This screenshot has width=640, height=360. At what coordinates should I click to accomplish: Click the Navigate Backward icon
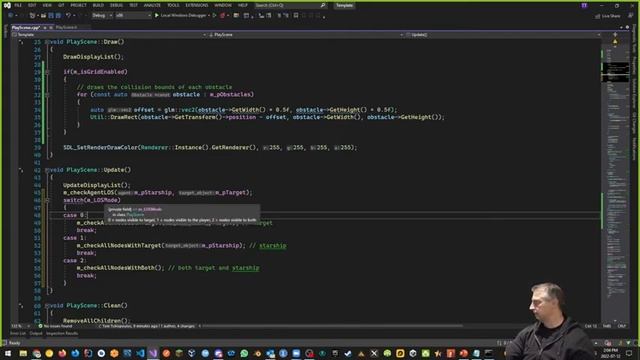[11, 16]
